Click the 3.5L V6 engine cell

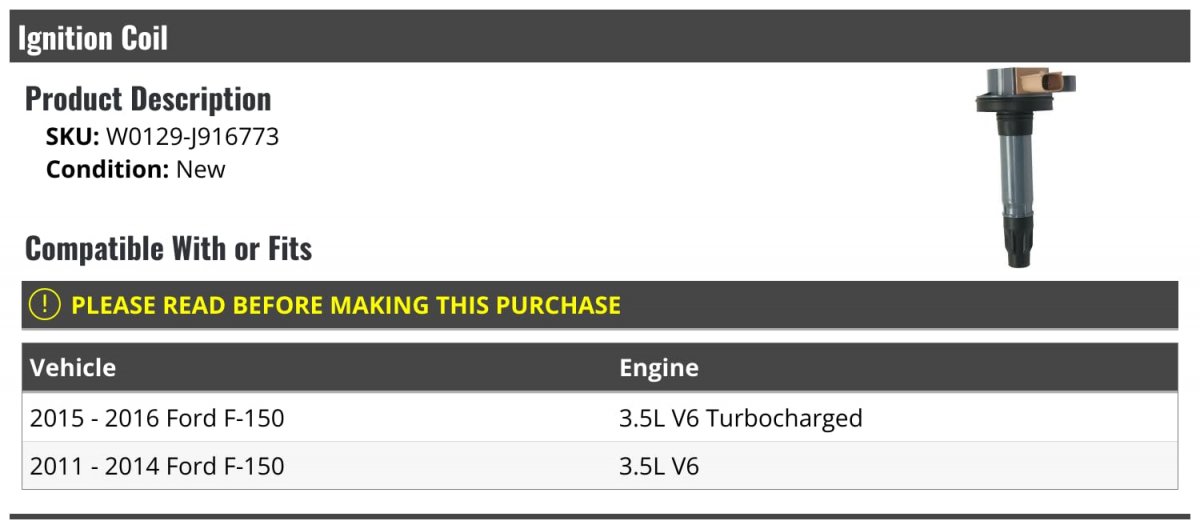[x=659, y=466]
